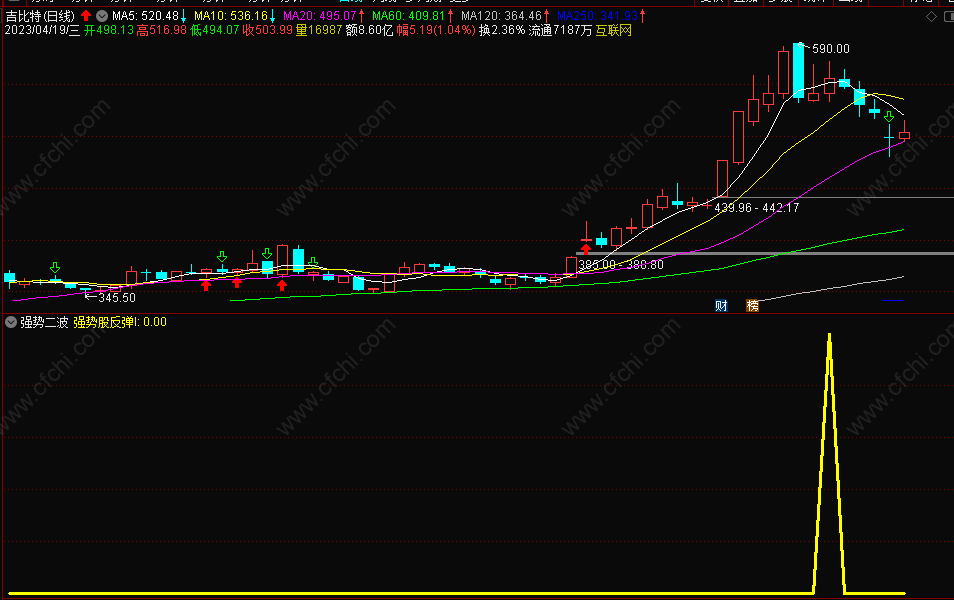The height and width of the screenshot is (600, 954).
Task: Click the open price 开498.13
Action: (108, 30)
